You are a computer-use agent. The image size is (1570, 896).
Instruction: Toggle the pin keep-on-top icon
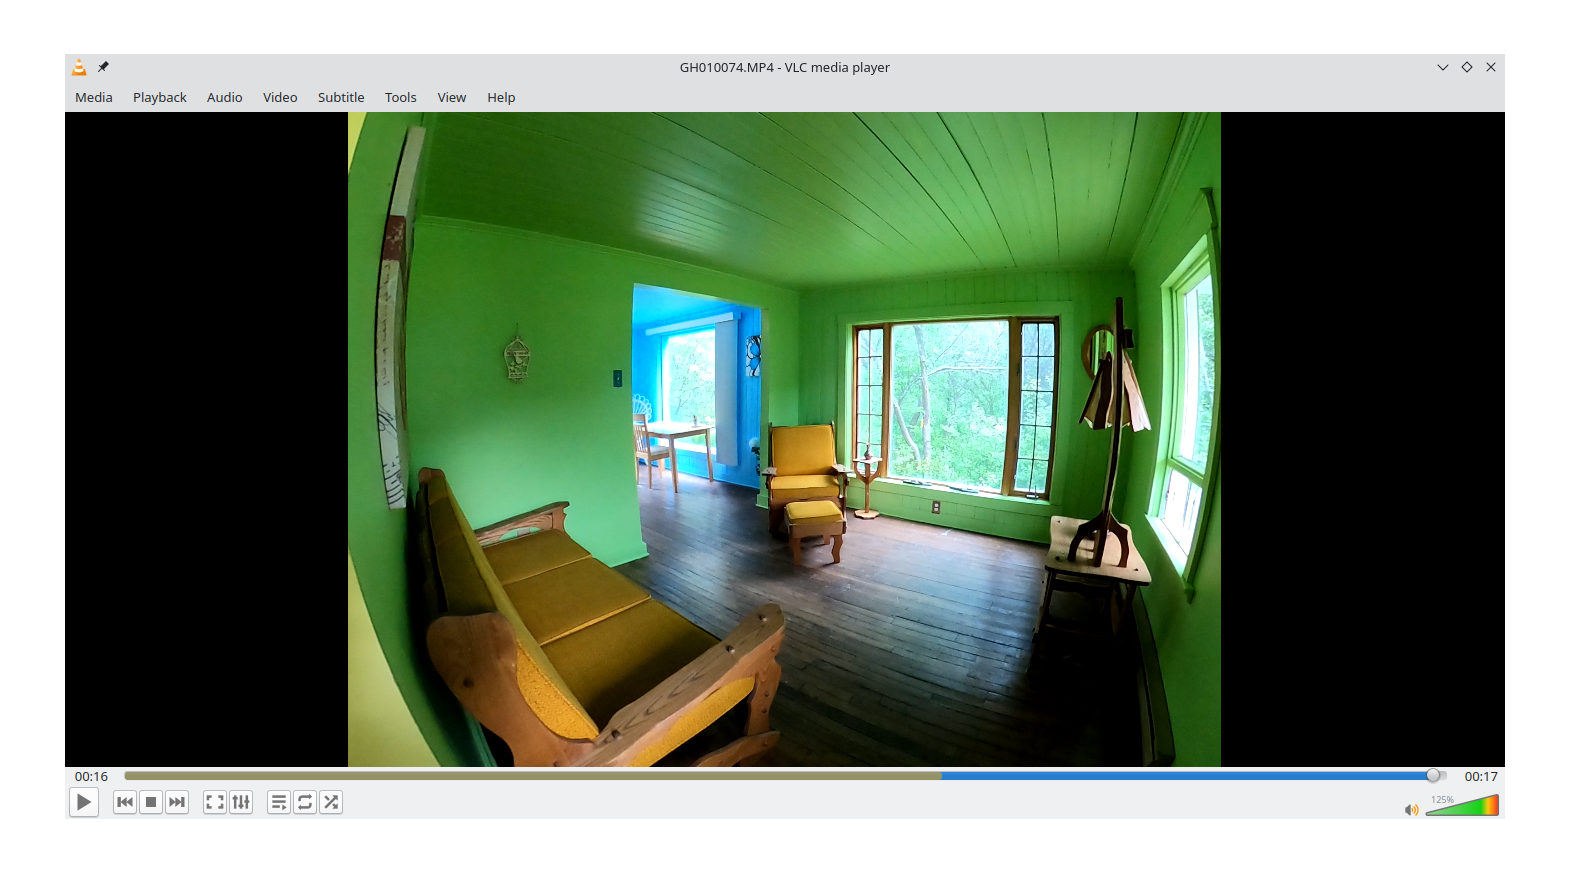103,67
